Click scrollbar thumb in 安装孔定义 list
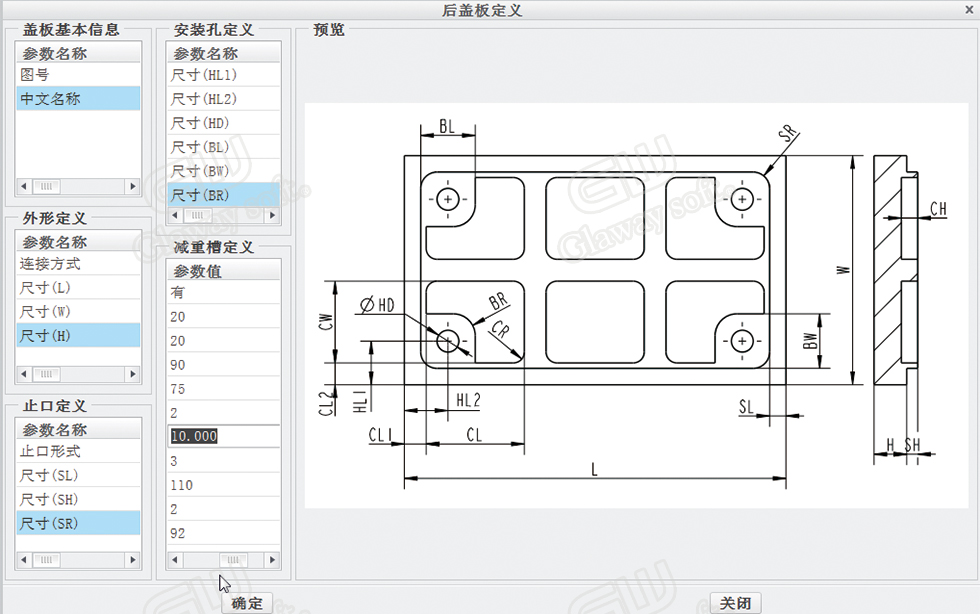The width and height of the screenshot is (980, 614). (197, 215)
